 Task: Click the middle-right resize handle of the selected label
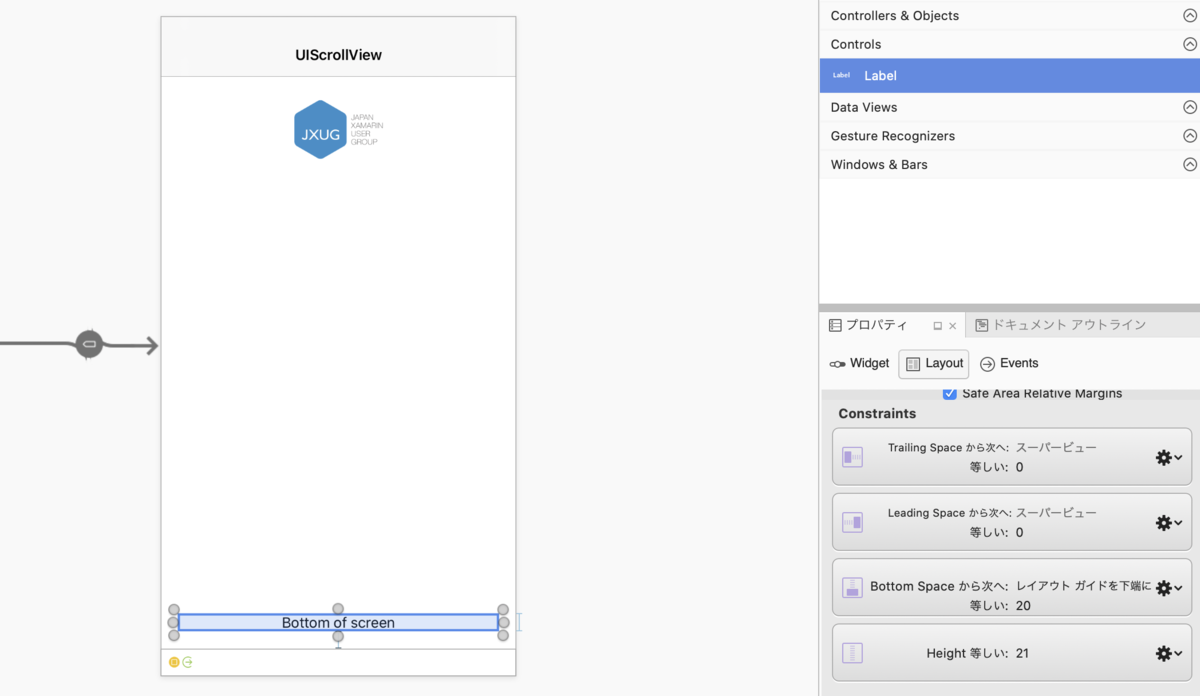[x=504, y=622]
